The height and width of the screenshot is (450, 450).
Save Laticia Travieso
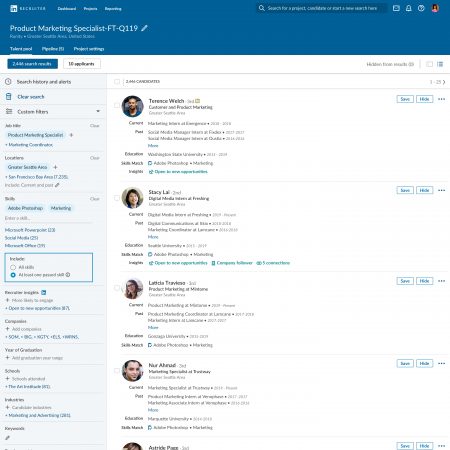(405, 281)
